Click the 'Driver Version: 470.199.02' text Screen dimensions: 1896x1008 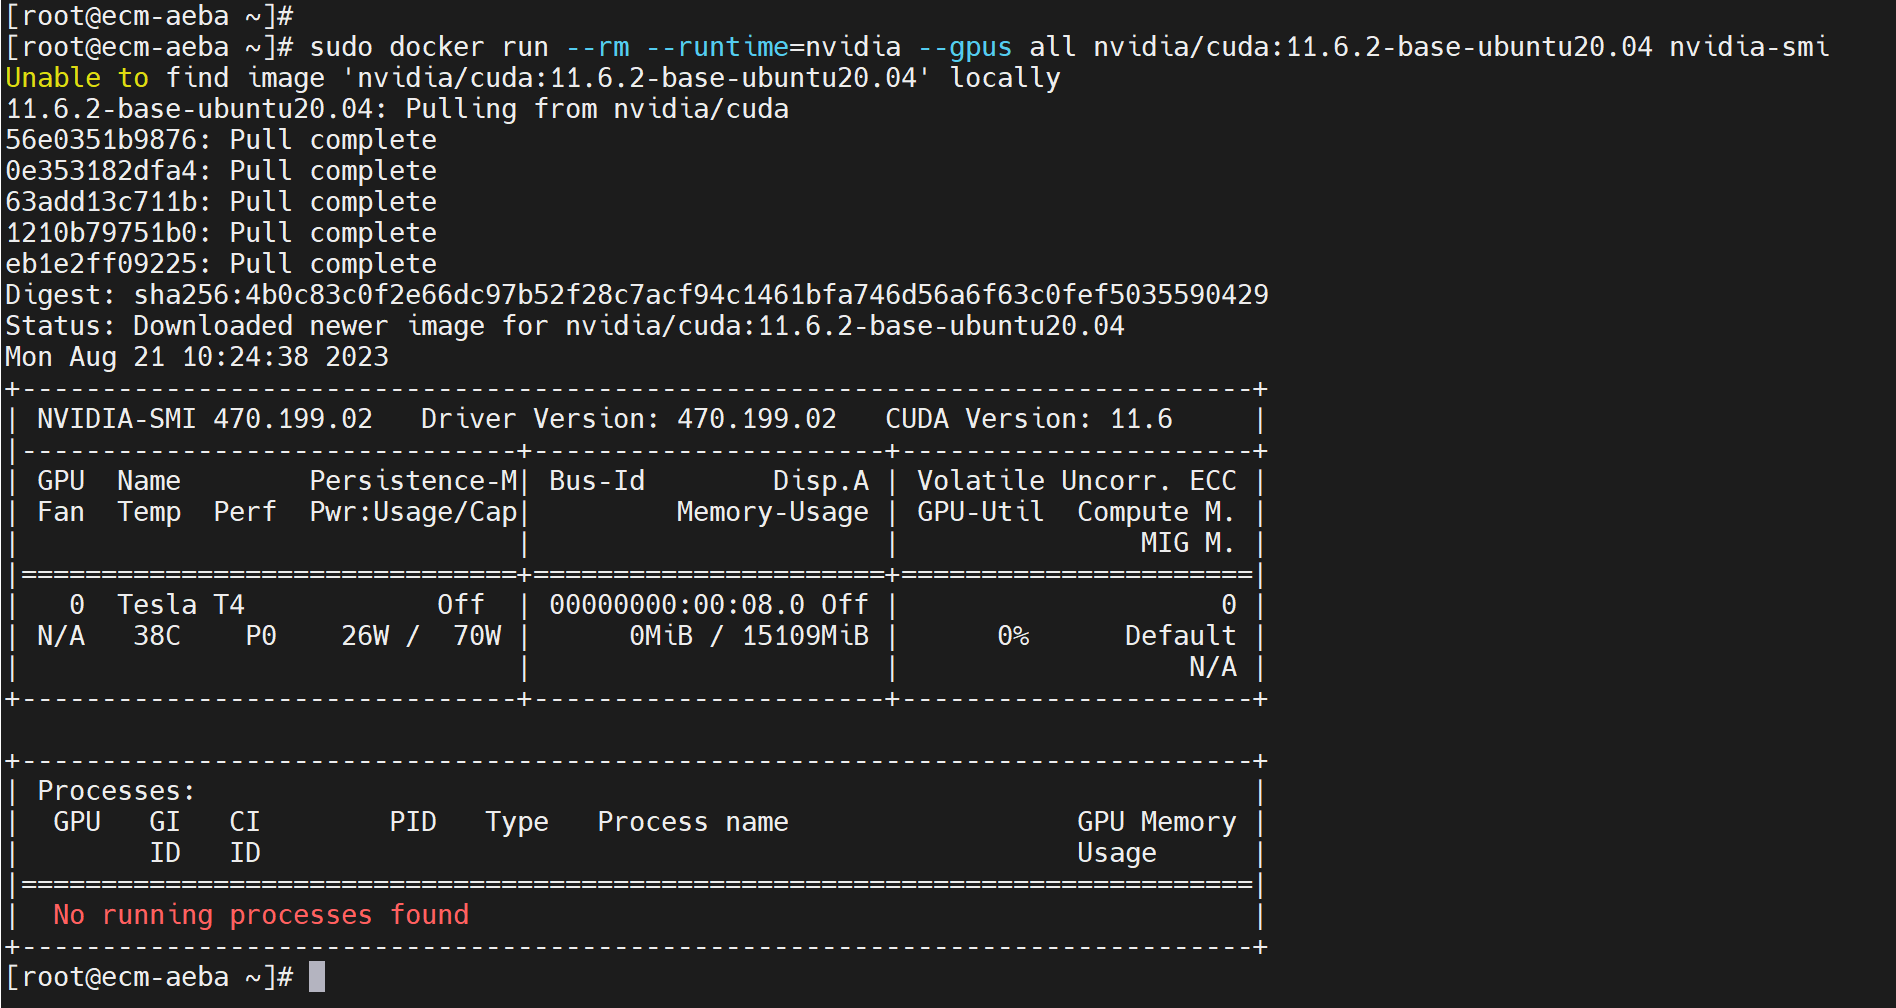pos(628,419)
